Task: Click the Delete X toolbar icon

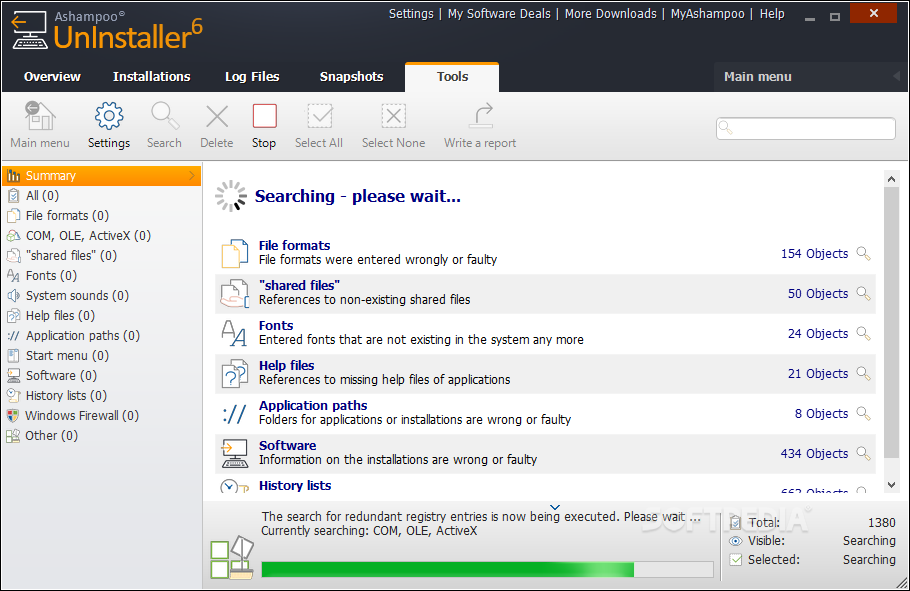Action: point(217,117)
